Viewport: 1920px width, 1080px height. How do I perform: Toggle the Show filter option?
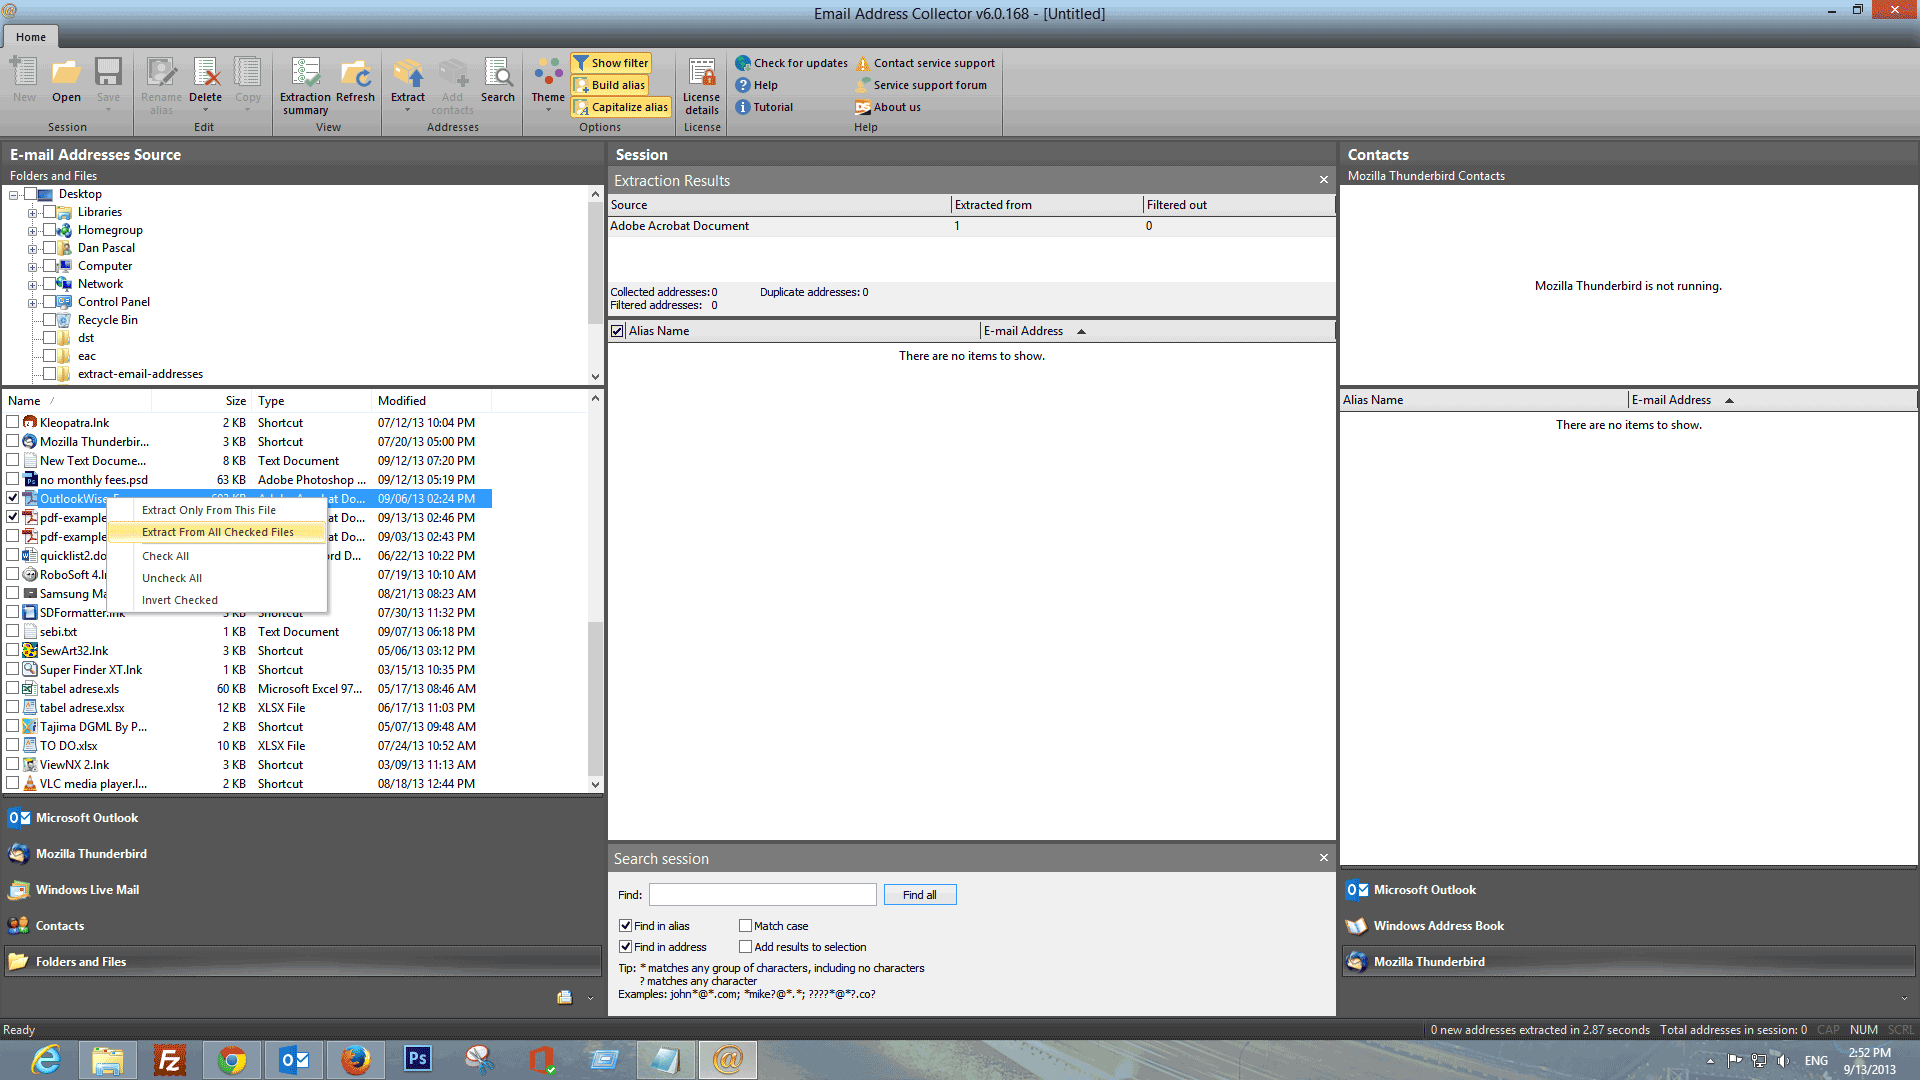611,63
